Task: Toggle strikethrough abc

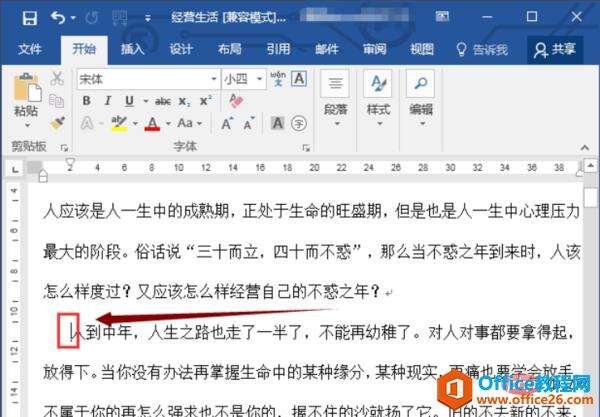Action: 163,101
